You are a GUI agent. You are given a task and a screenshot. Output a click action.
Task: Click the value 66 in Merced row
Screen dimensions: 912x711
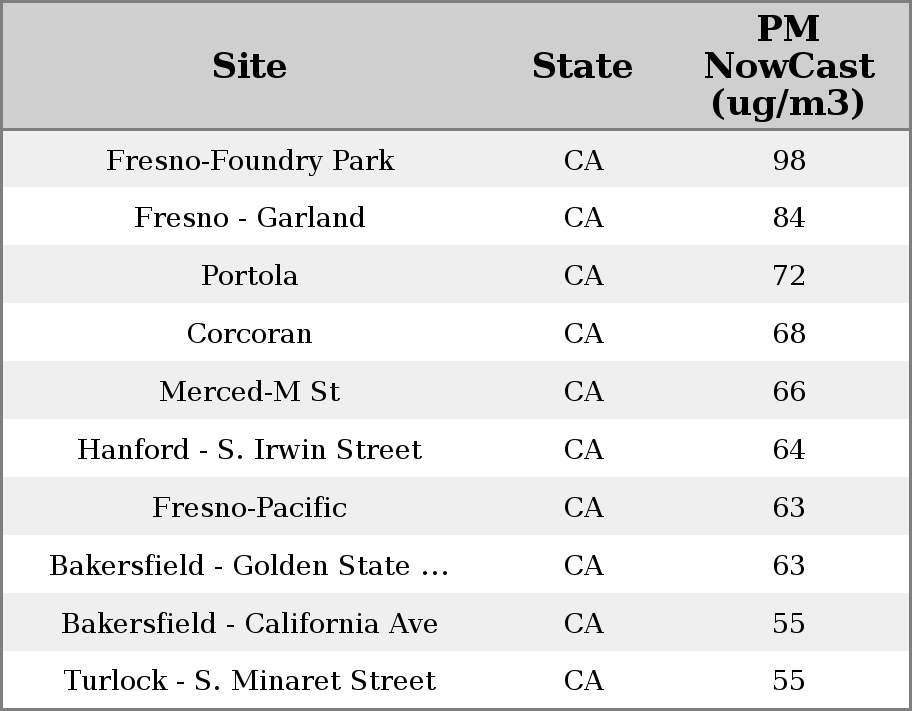789,392
